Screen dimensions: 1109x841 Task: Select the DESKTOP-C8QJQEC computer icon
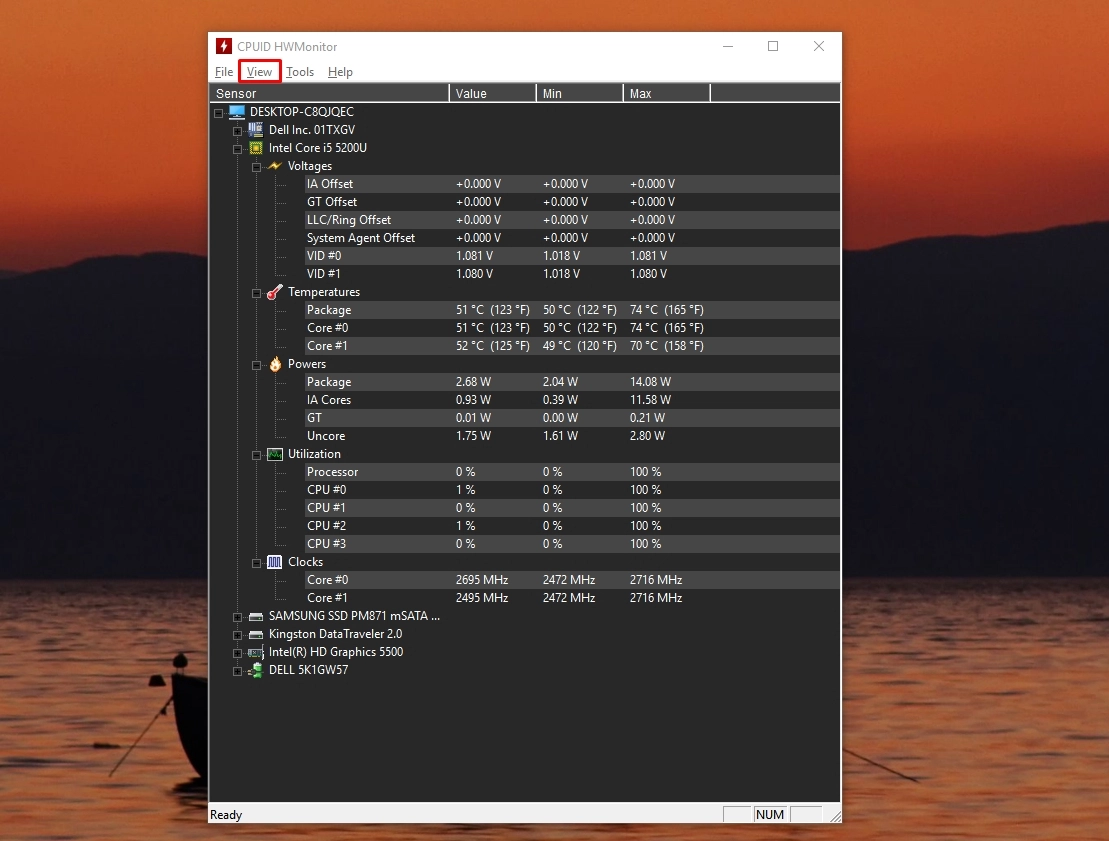(237, 112)
